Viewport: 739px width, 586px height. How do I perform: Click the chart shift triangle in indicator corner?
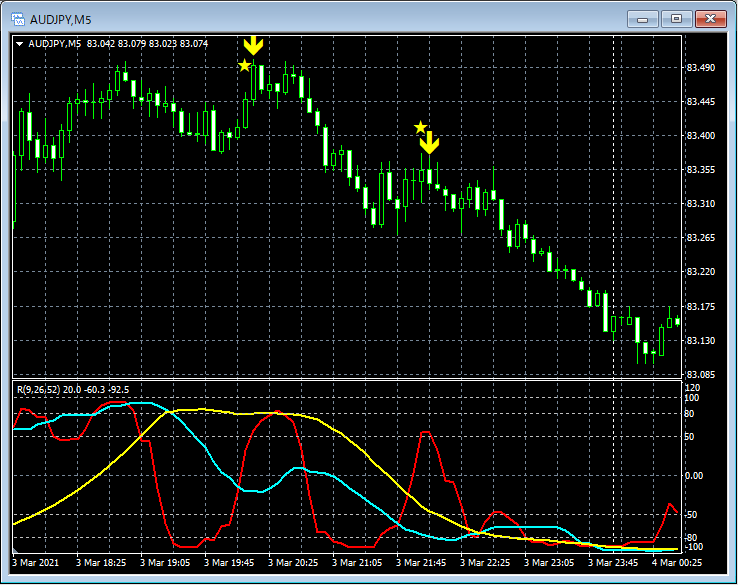coord(15,551)
